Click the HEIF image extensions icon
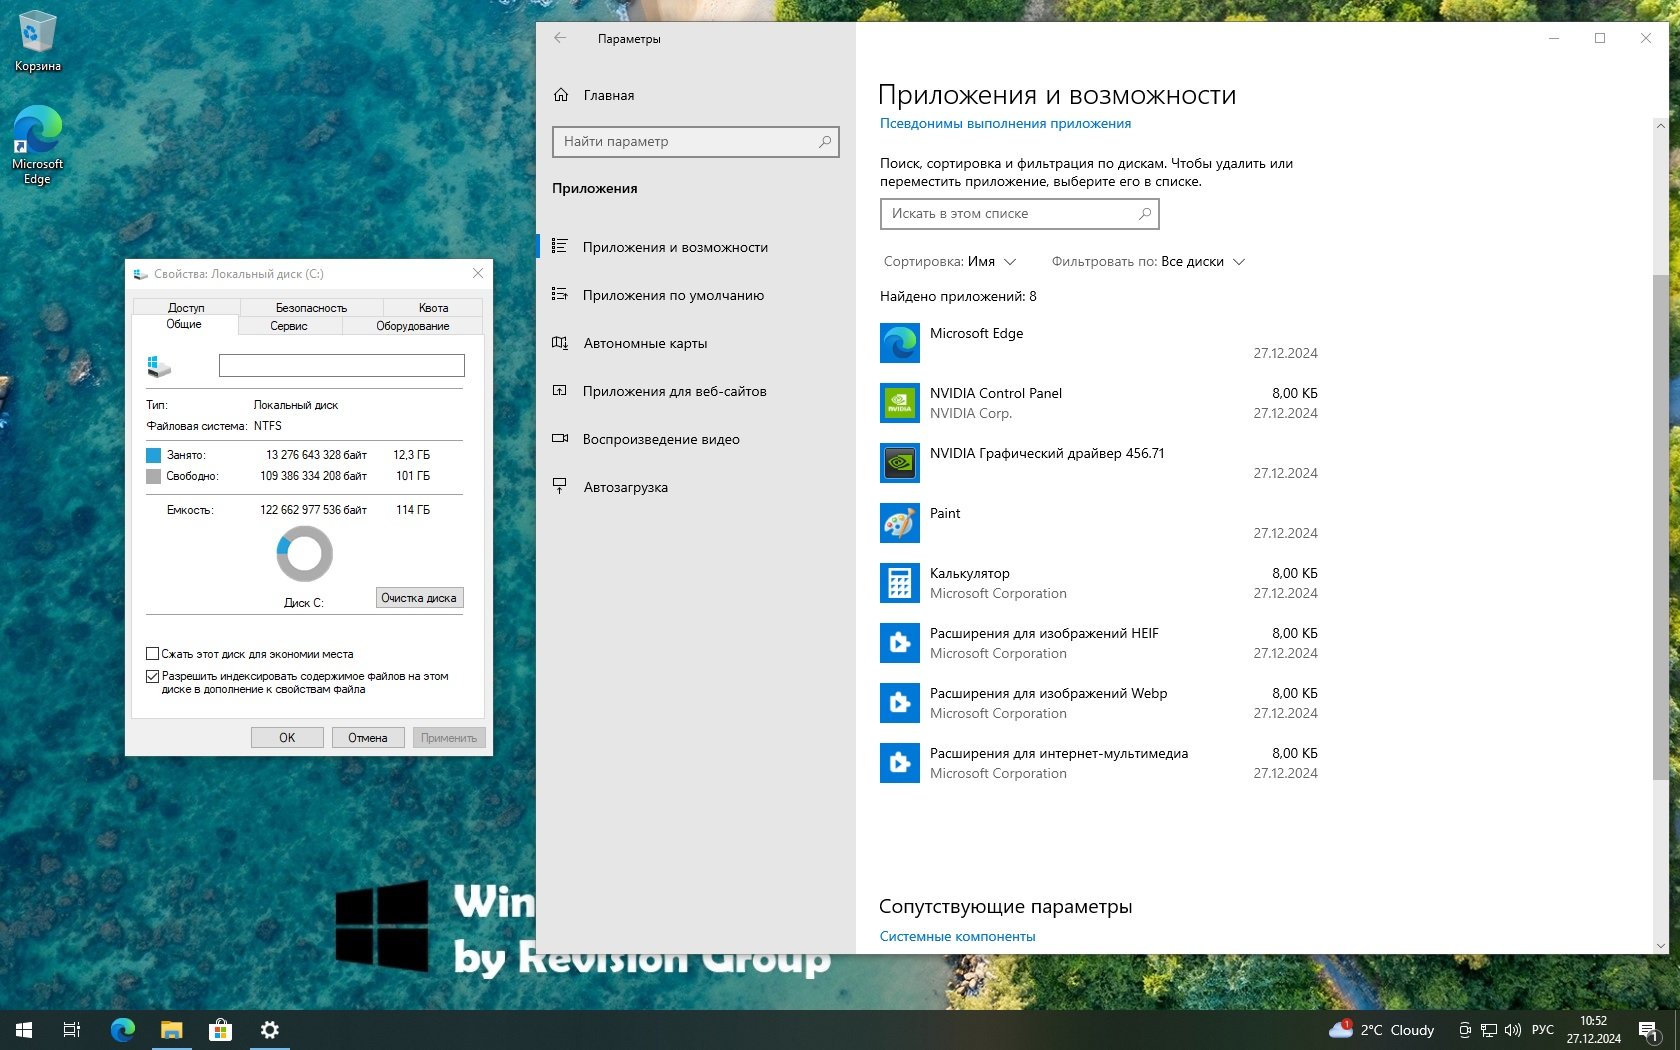 (x=899, y=643)
